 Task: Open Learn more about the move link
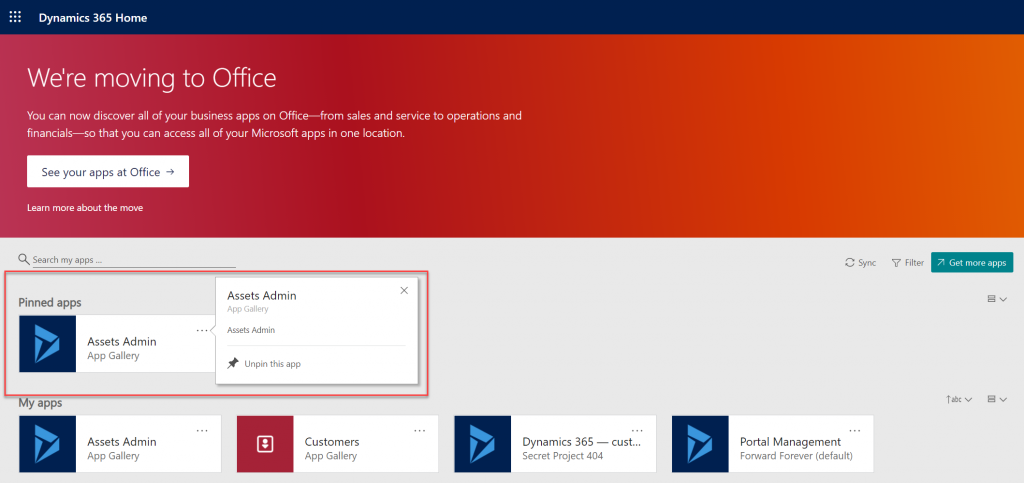(85, 208)
